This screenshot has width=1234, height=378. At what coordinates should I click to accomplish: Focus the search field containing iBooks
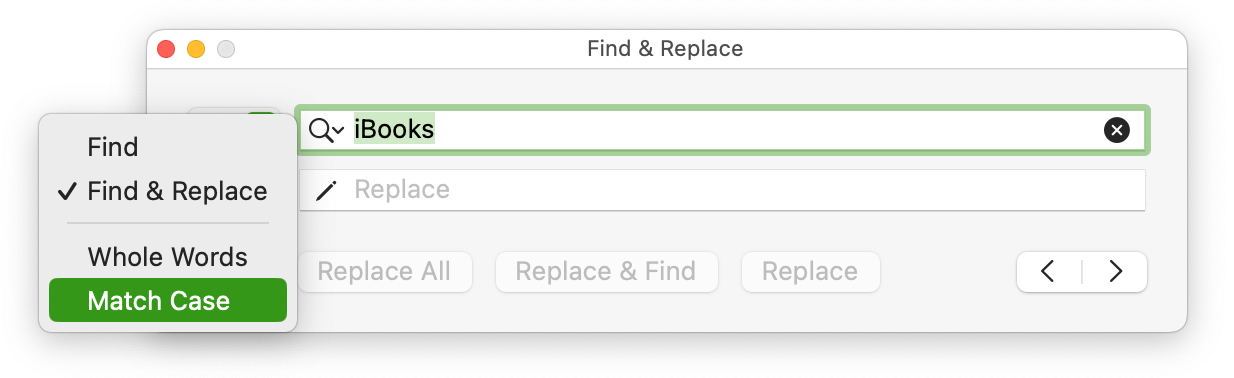722,130
